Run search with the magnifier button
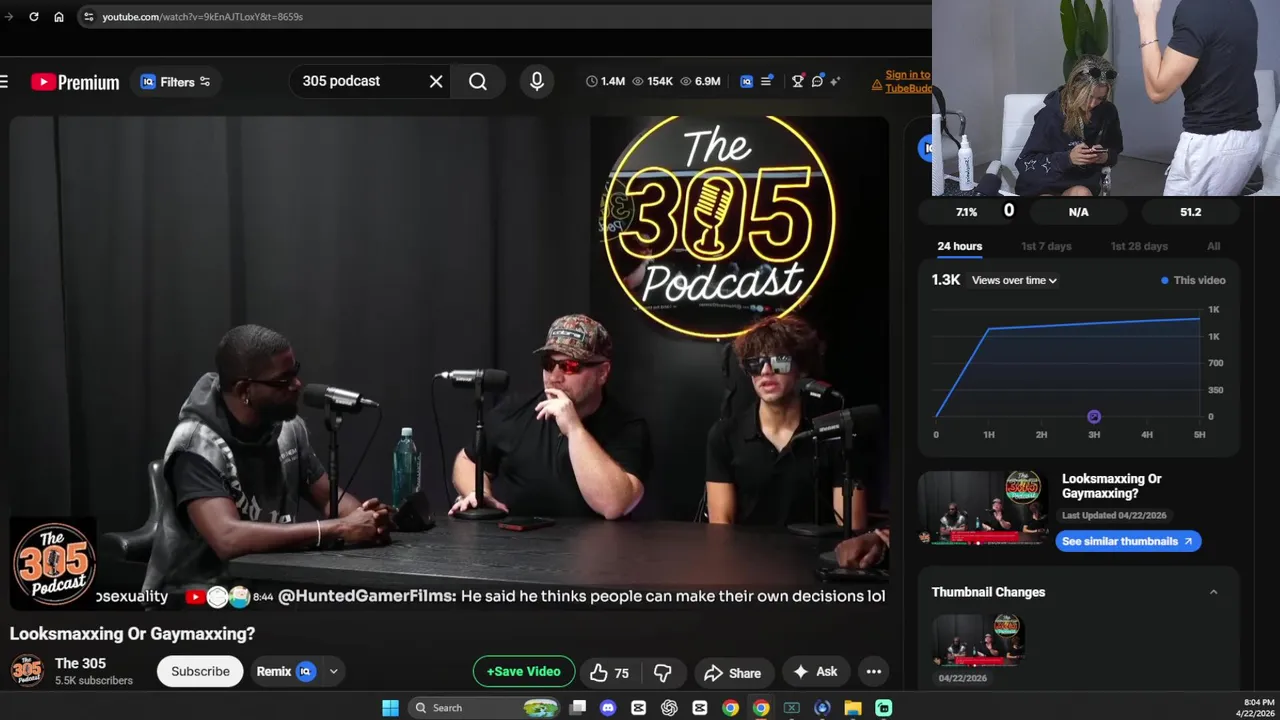This screenshot has width=1280, height=720. pyautogui.click(x=478, y=82)
